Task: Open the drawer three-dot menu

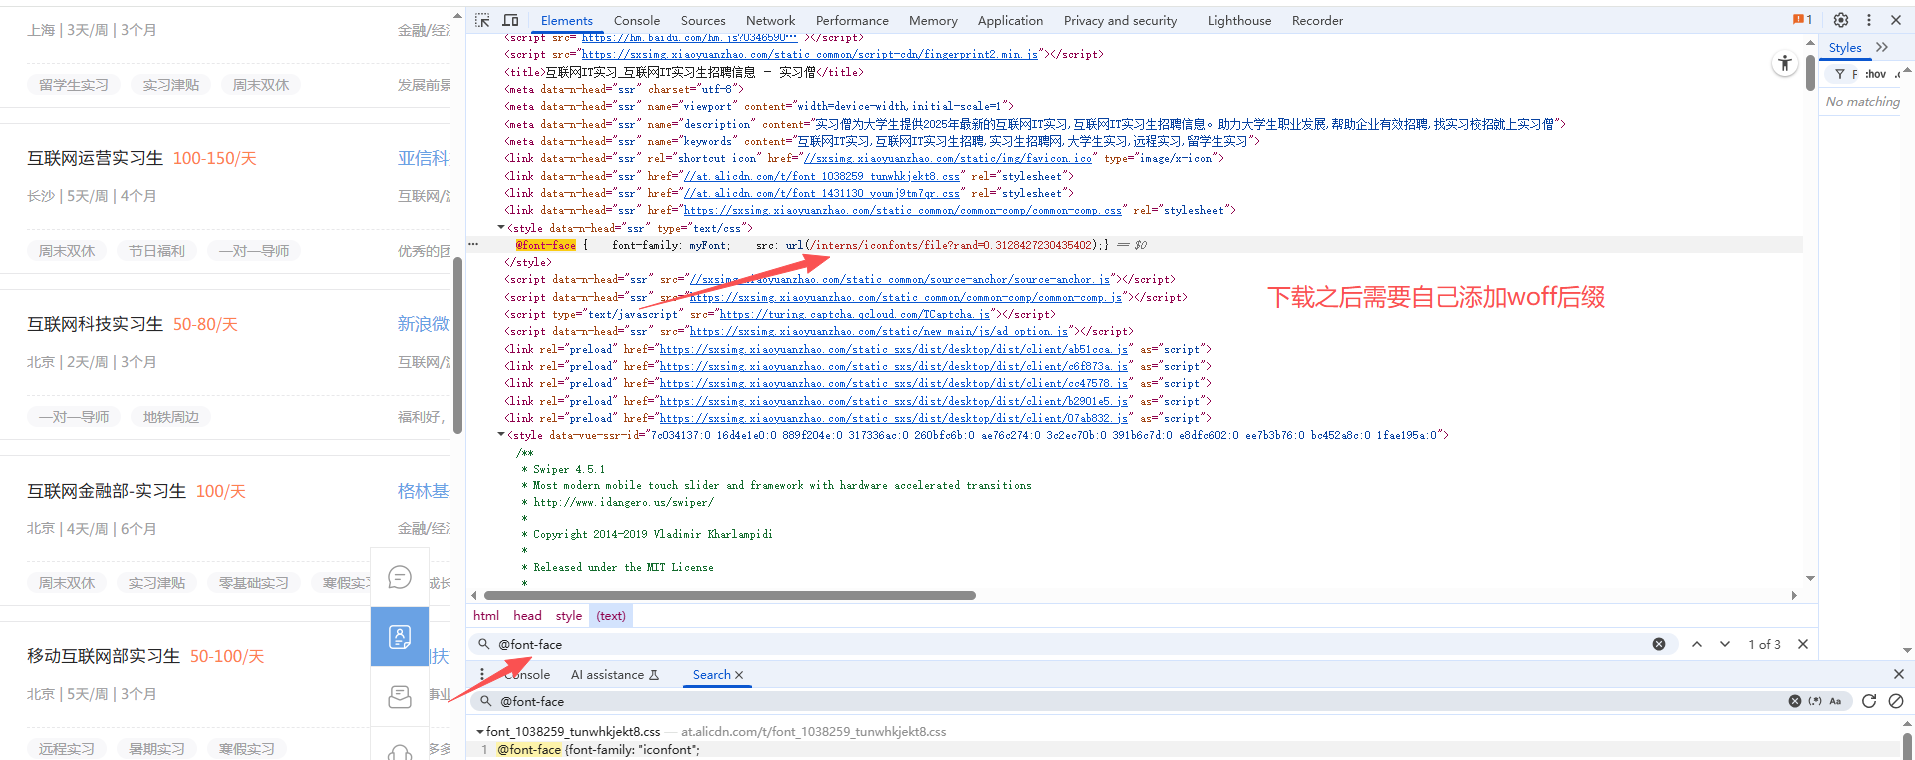Action: coord(482,674)
